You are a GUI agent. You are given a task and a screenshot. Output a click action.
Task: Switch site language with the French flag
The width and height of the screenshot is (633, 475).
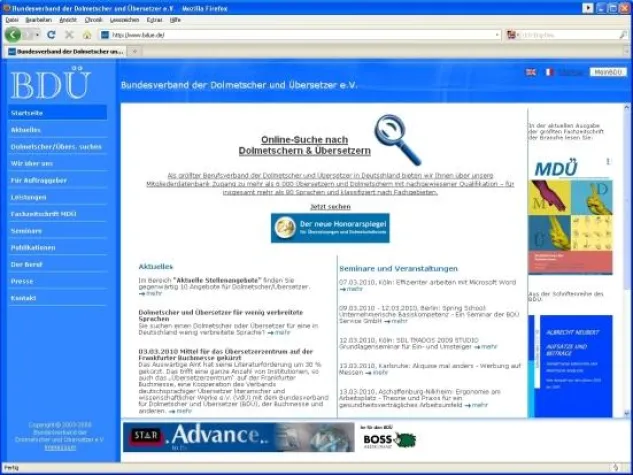(549, 72)
